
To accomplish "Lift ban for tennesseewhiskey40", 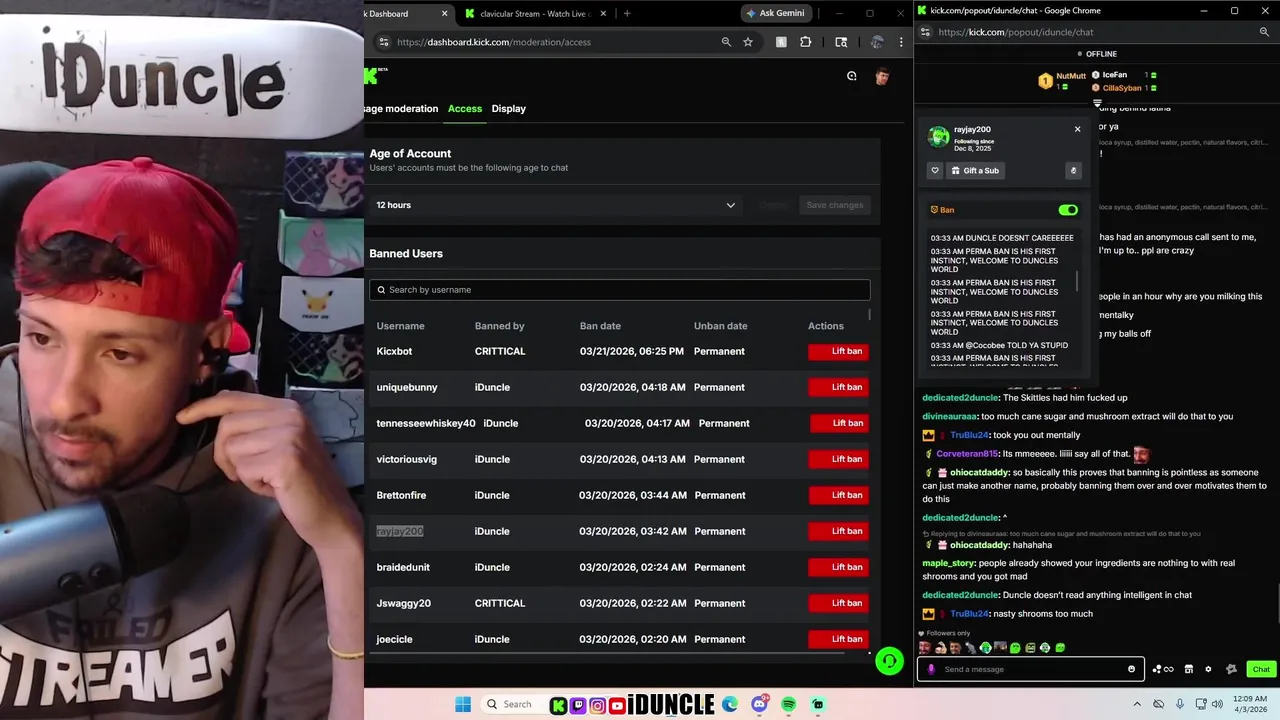I will 838,423.
